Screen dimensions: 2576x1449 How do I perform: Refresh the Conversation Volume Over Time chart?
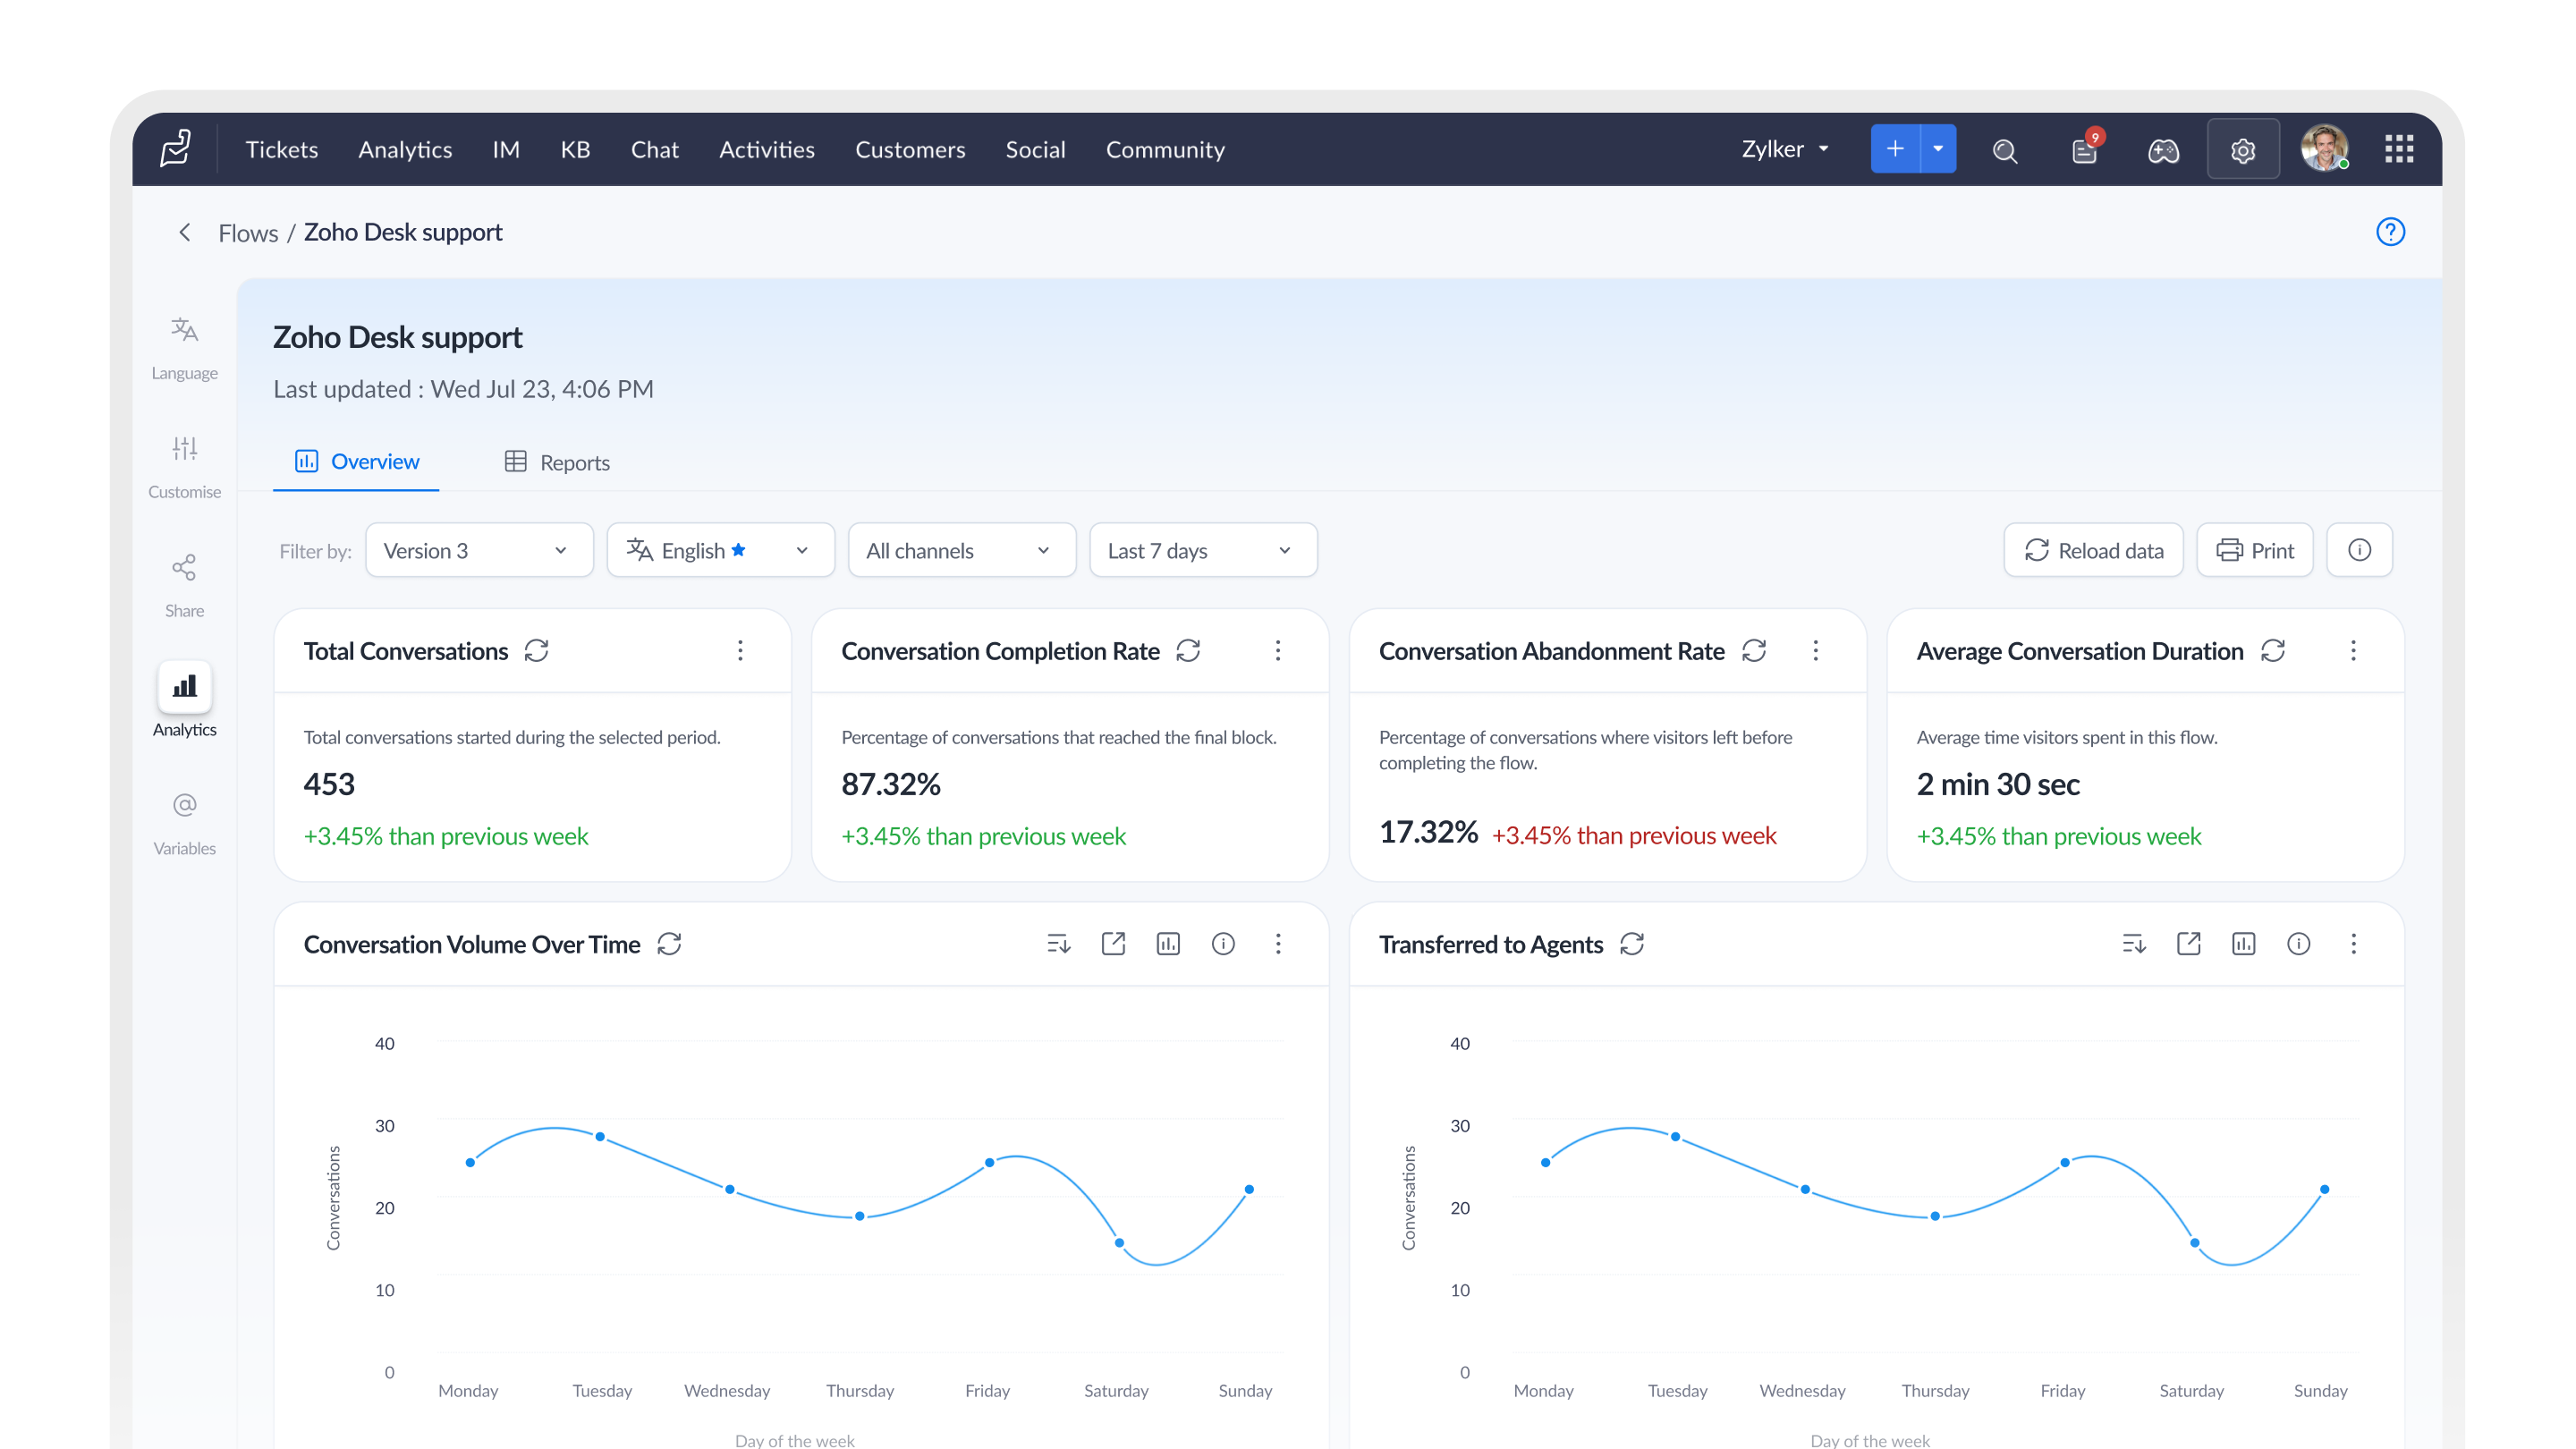[669, 944]
